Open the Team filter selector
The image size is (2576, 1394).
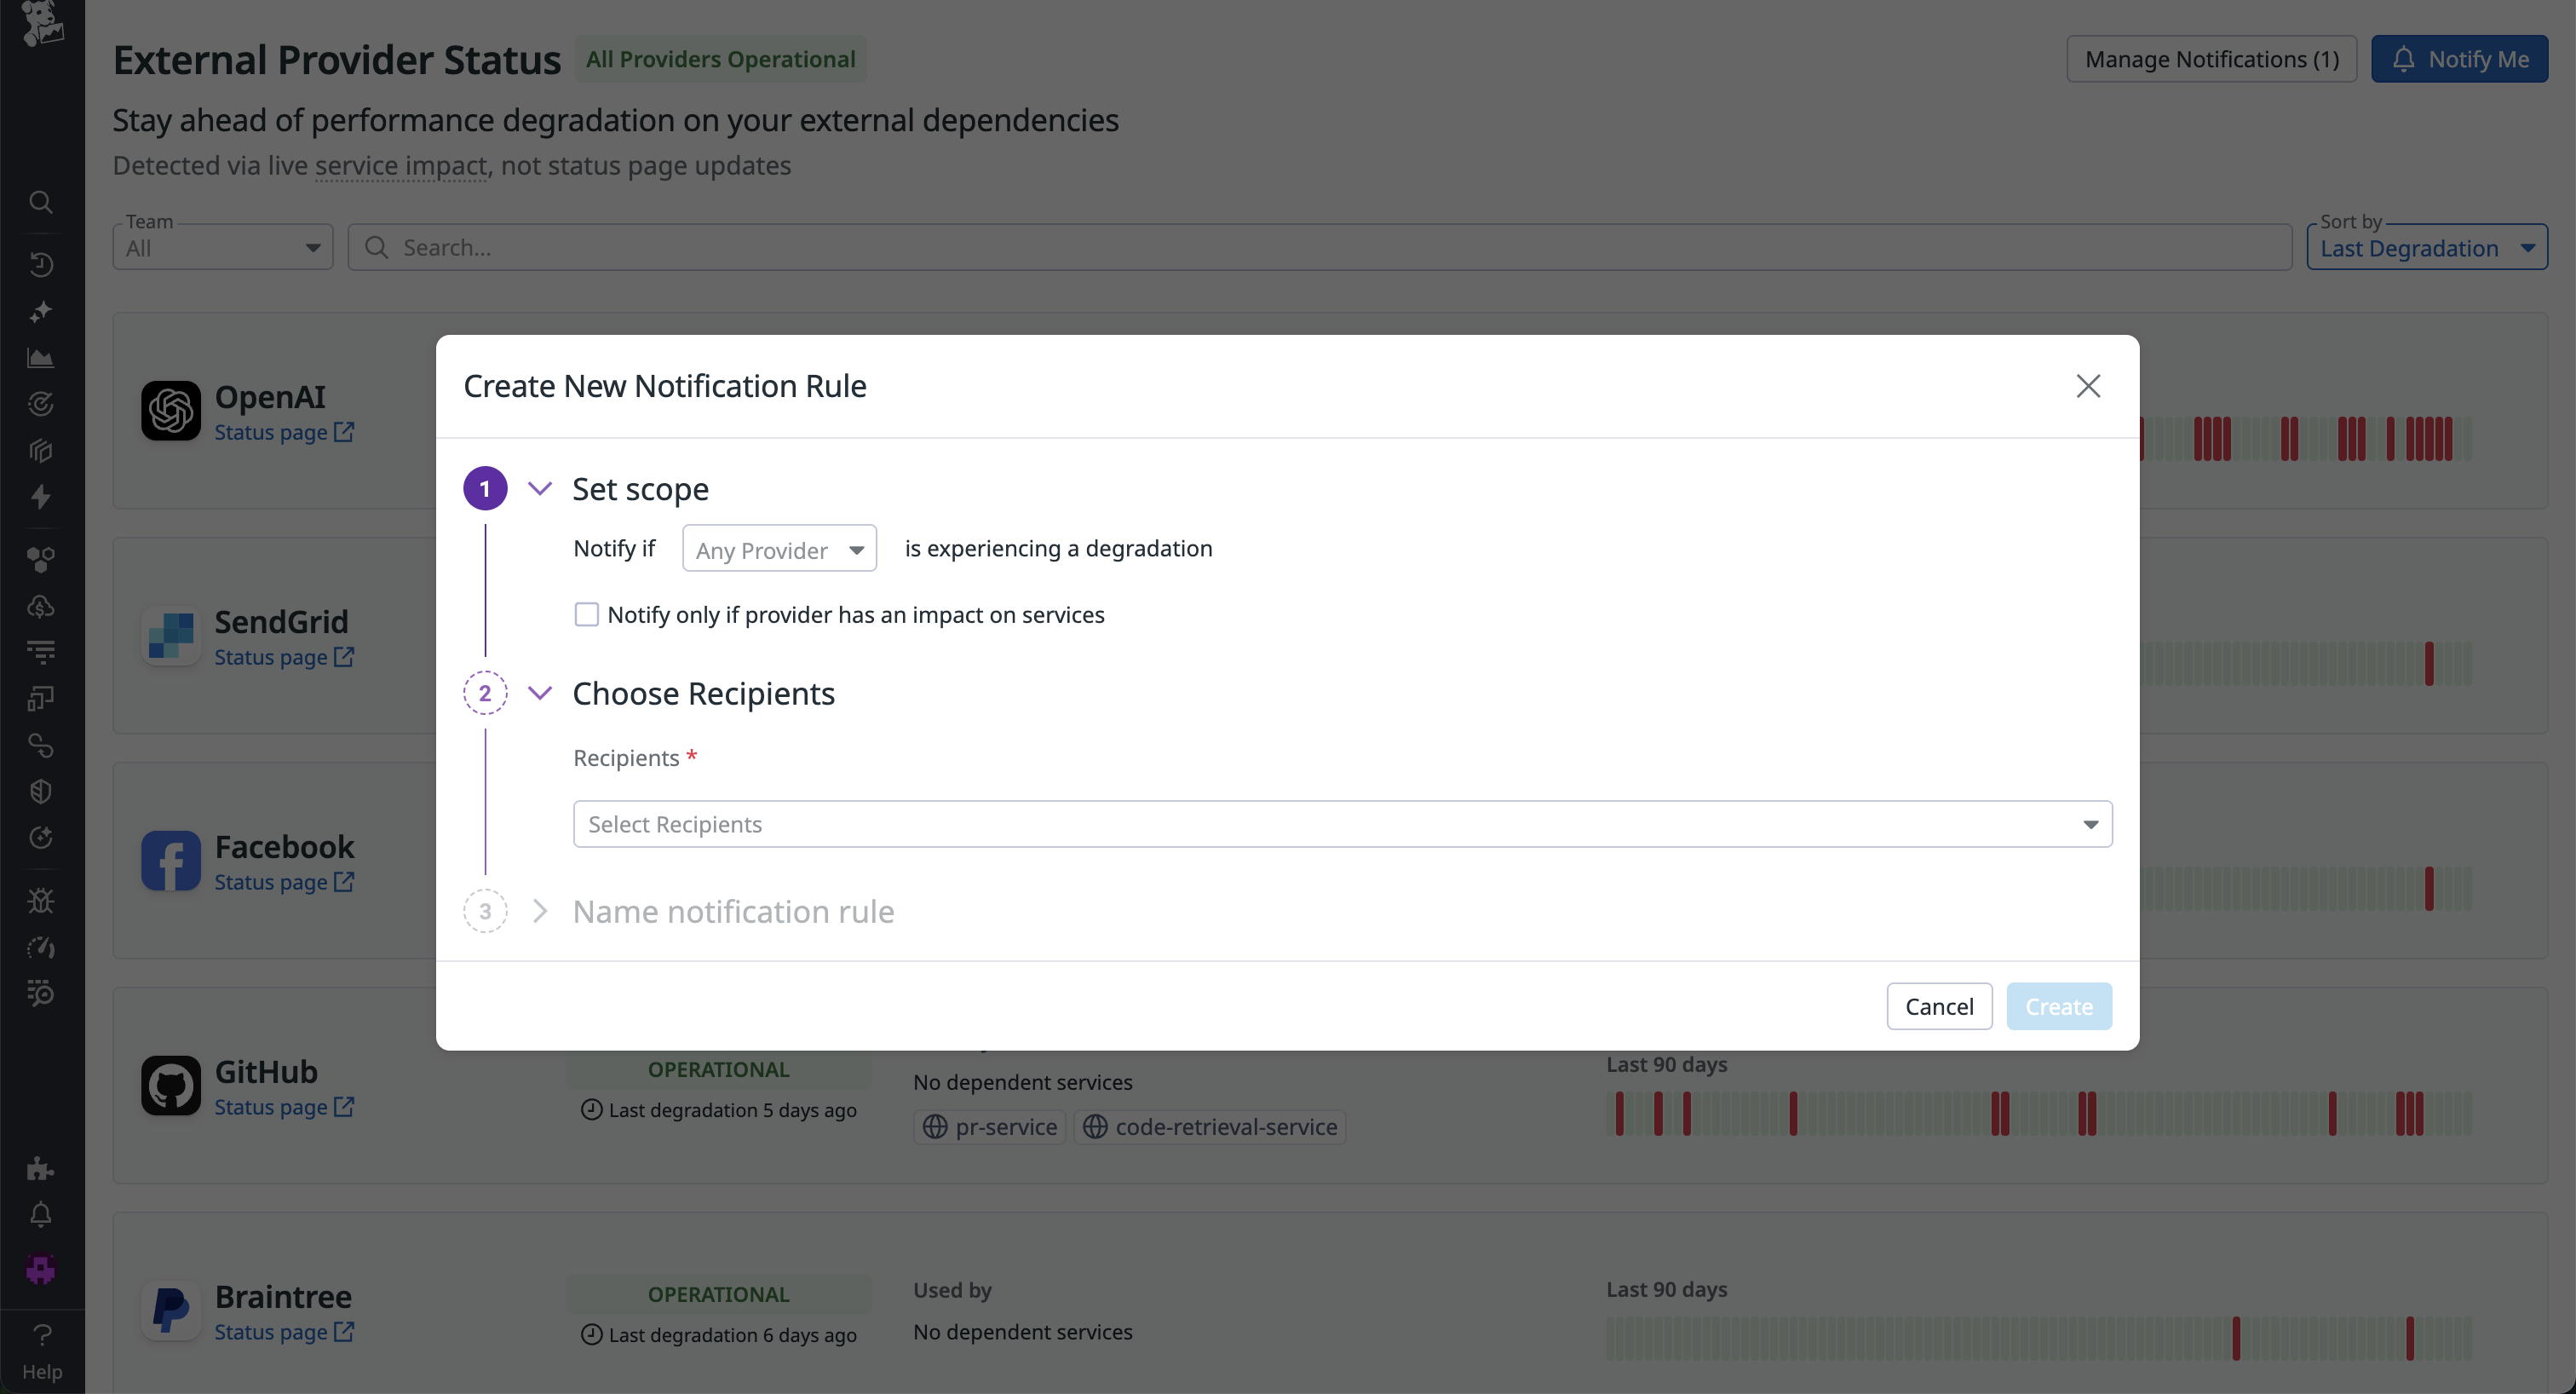(x=221, y=247)
